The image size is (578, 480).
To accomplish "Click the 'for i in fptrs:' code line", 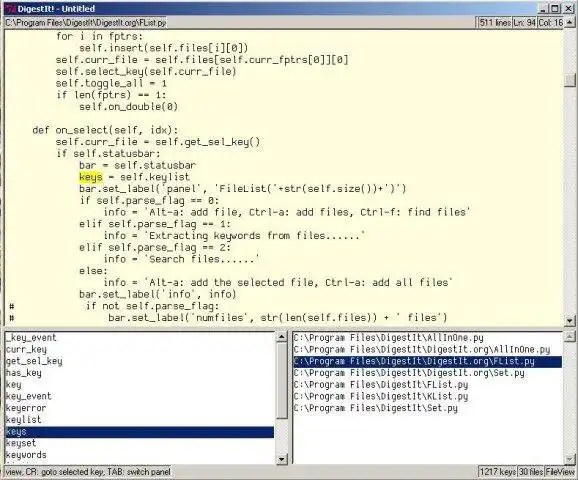I will (x=99, y=36).
